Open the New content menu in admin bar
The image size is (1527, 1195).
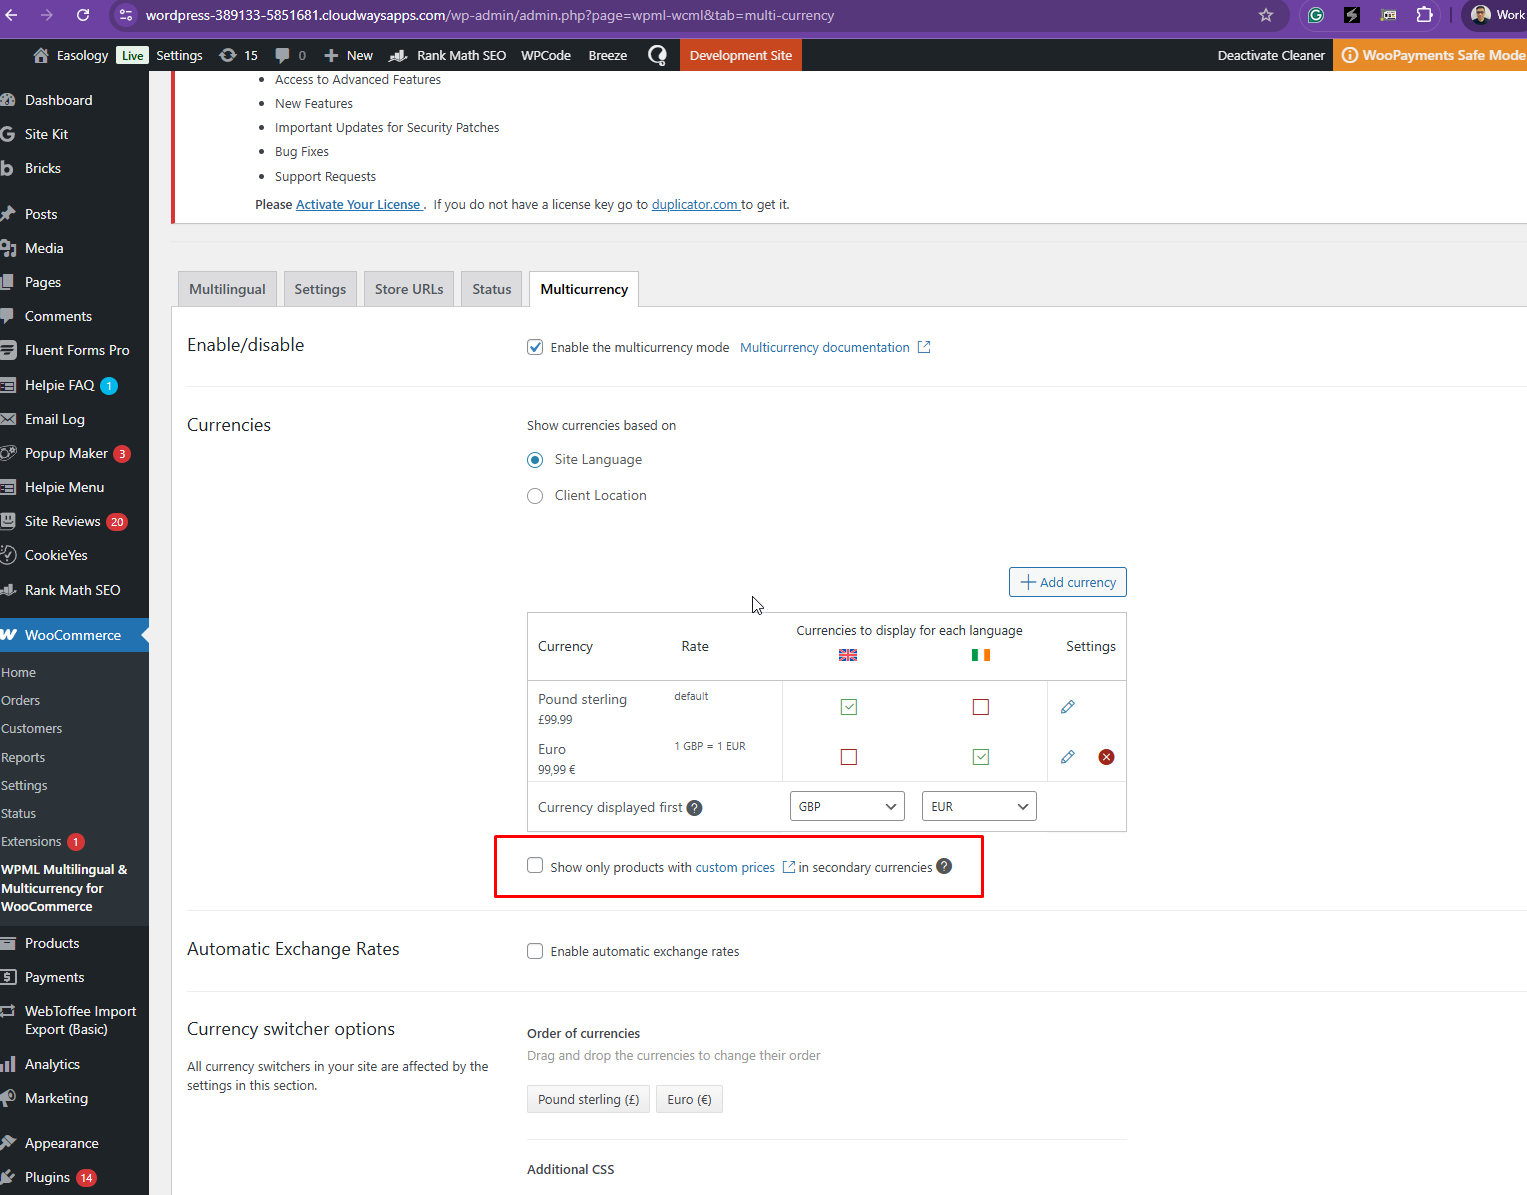(349, 55)
